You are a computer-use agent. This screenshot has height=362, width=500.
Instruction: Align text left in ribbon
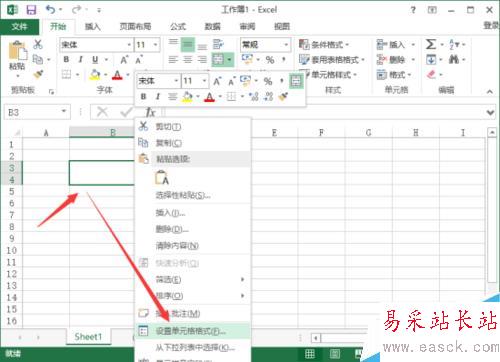(x=173, y=60)
